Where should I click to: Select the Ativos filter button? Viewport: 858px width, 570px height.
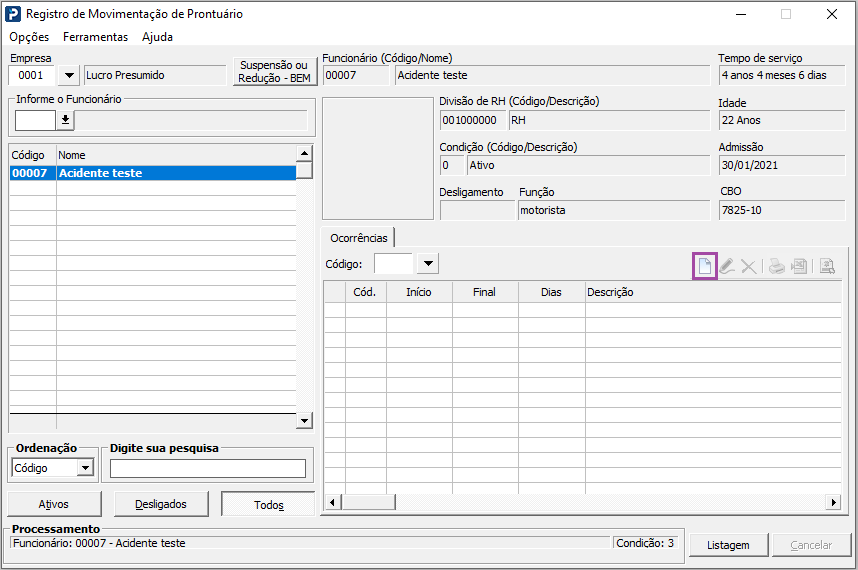click(54, 504)
